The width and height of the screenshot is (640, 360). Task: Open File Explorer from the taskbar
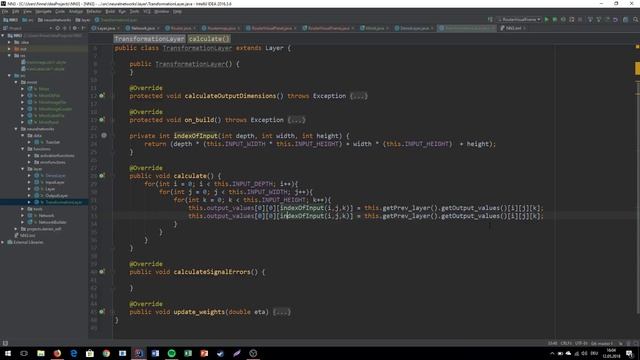(x=41, y=353)
